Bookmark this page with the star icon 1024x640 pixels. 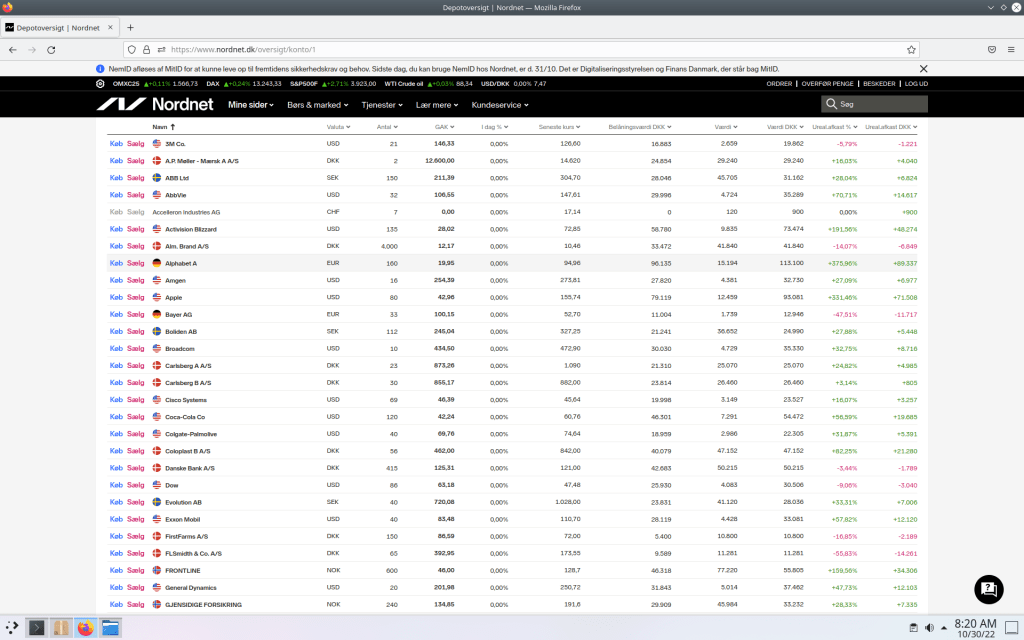pyautogui.click(x=911, y=49)
